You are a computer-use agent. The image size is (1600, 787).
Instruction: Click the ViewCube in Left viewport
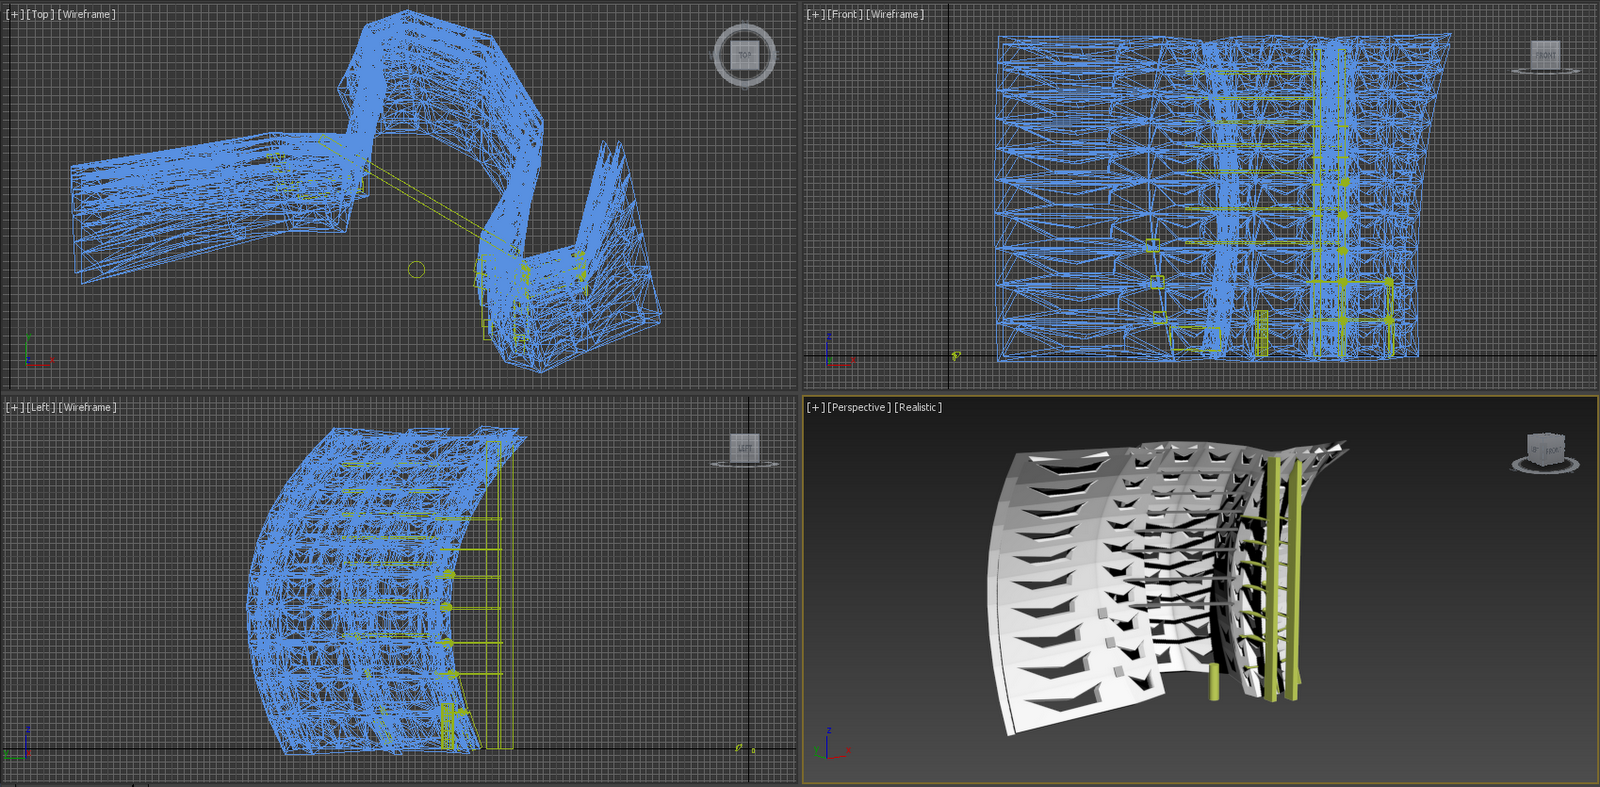[744, 448]
